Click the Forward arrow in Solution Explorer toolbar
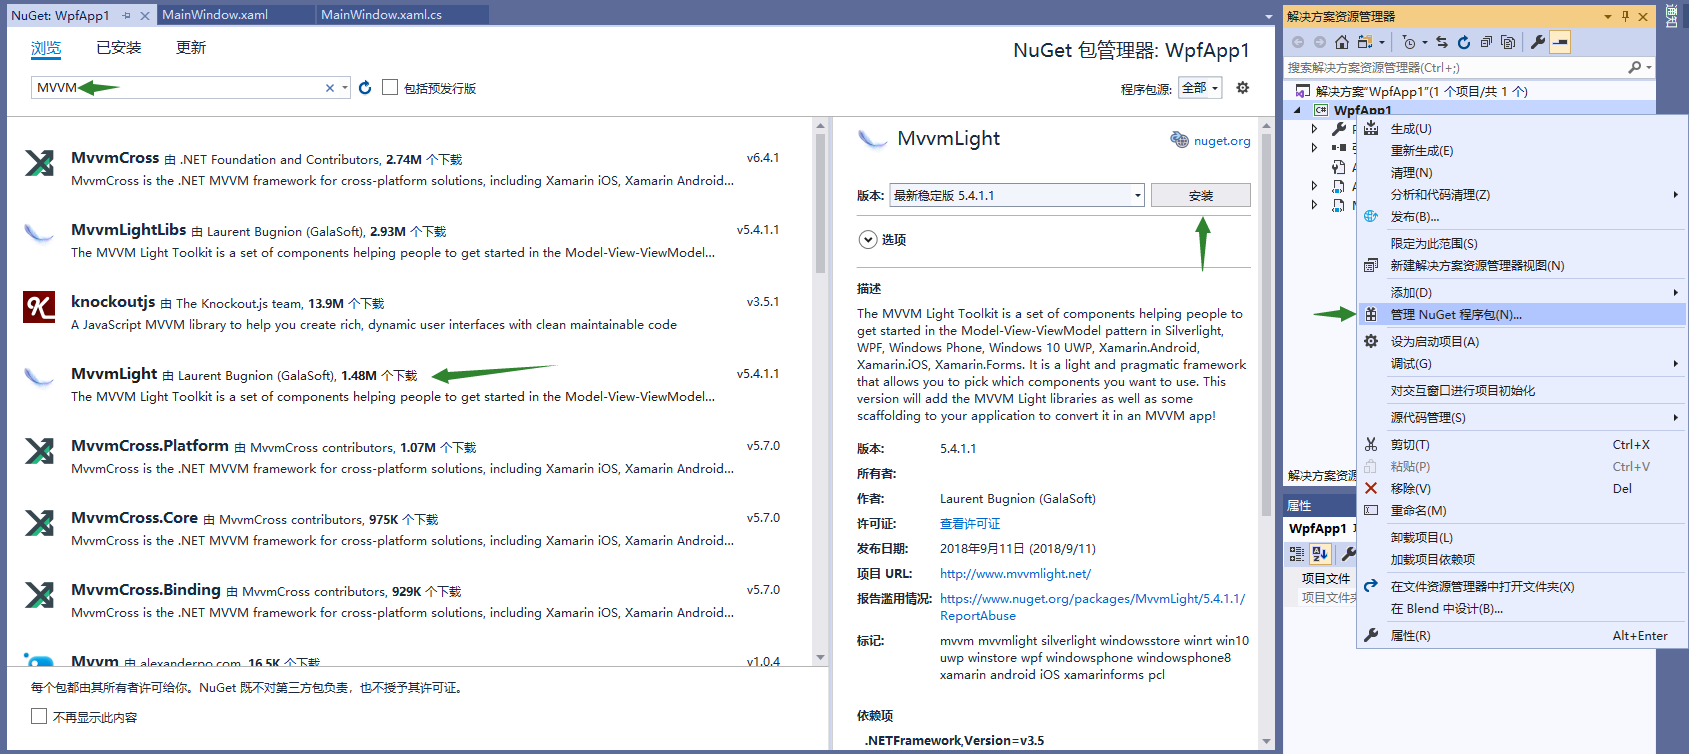The width and height of the screenshot is (1689, 754). click(1320, 42)
